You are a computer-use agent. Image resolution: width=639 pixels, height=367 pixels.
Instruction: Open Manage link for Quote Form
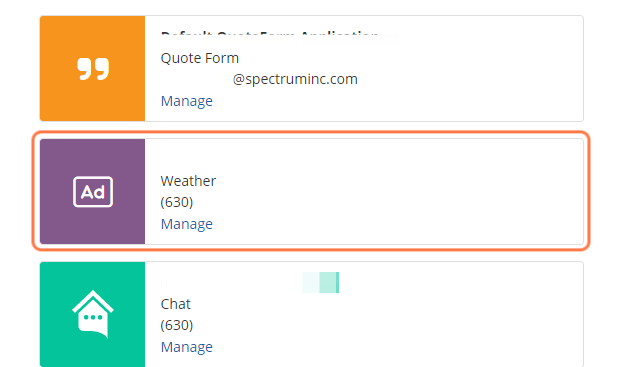point(187,101)
